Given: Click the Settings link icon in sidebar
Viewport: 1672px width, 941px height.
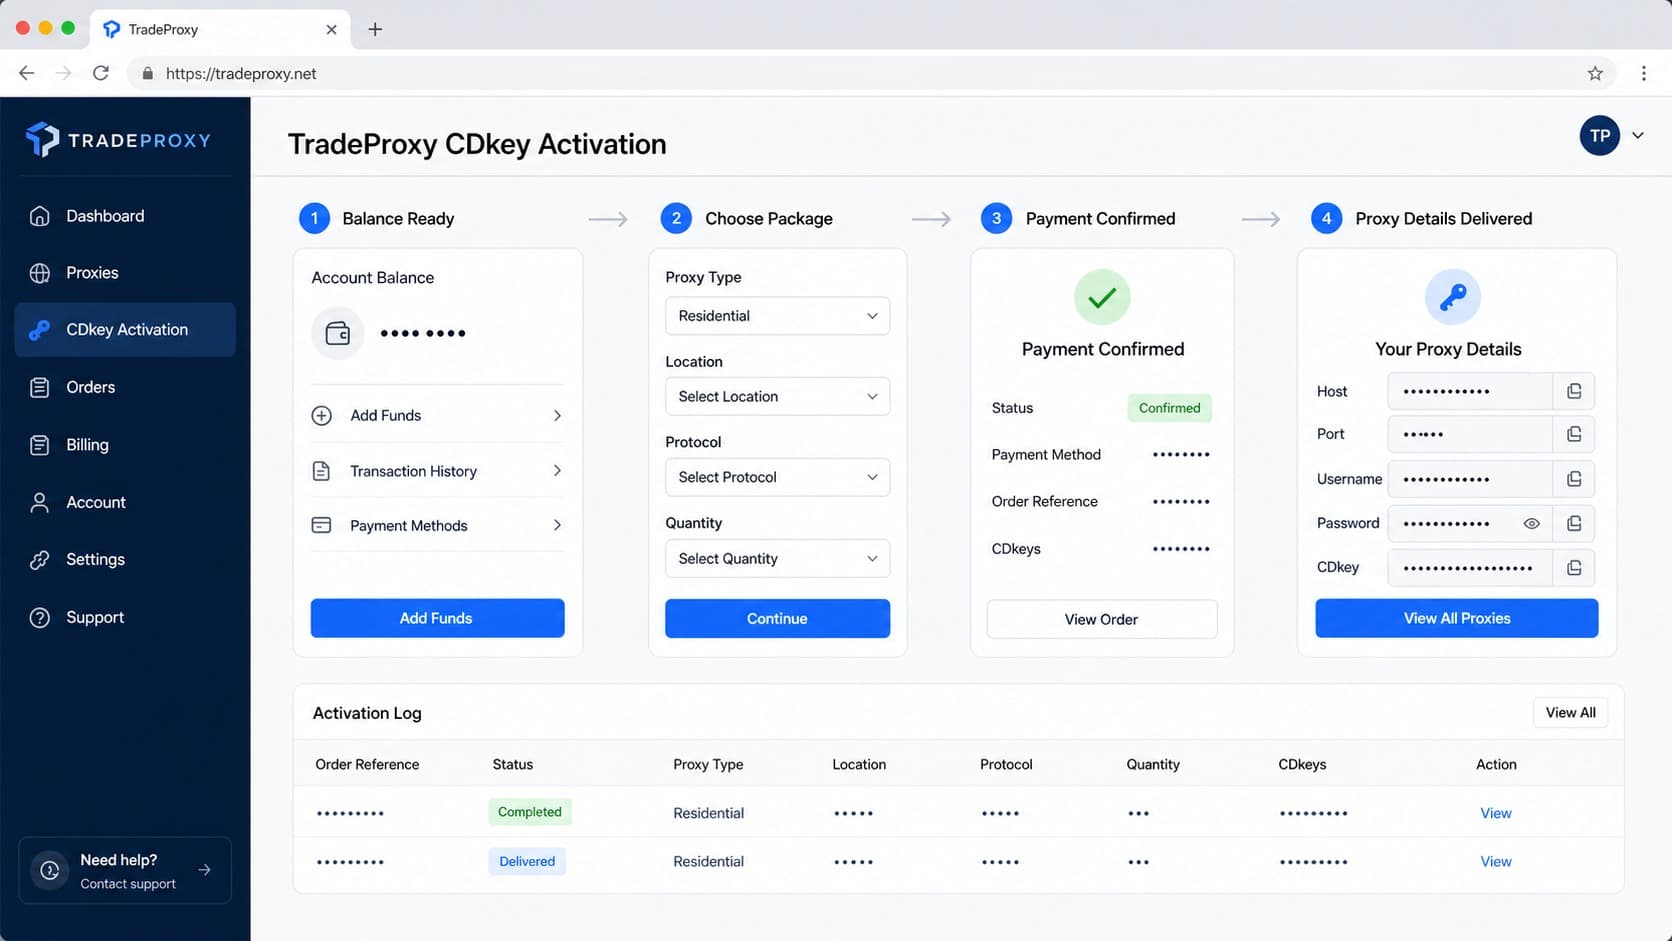Looking at the screenshot, I should [x=40, y=560].
